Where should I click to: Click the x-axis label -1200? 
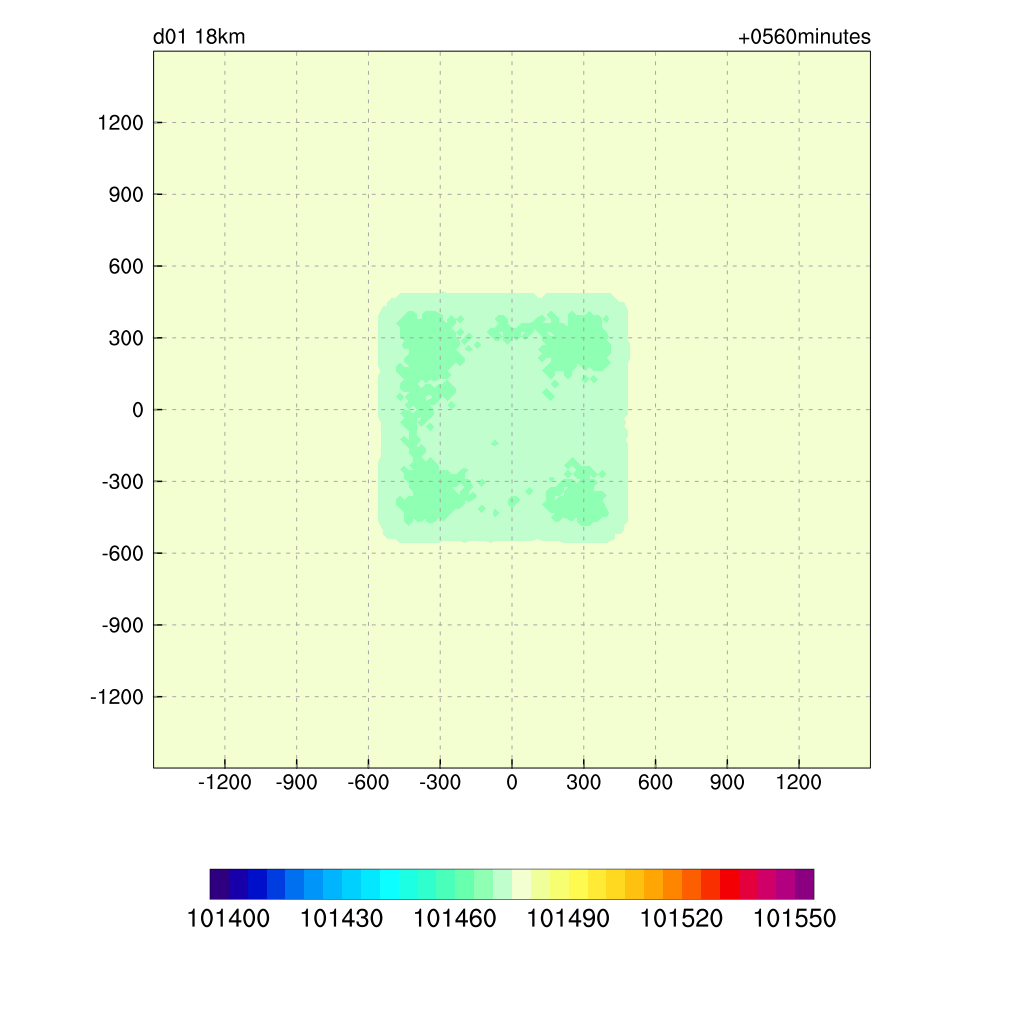[225, 782]
